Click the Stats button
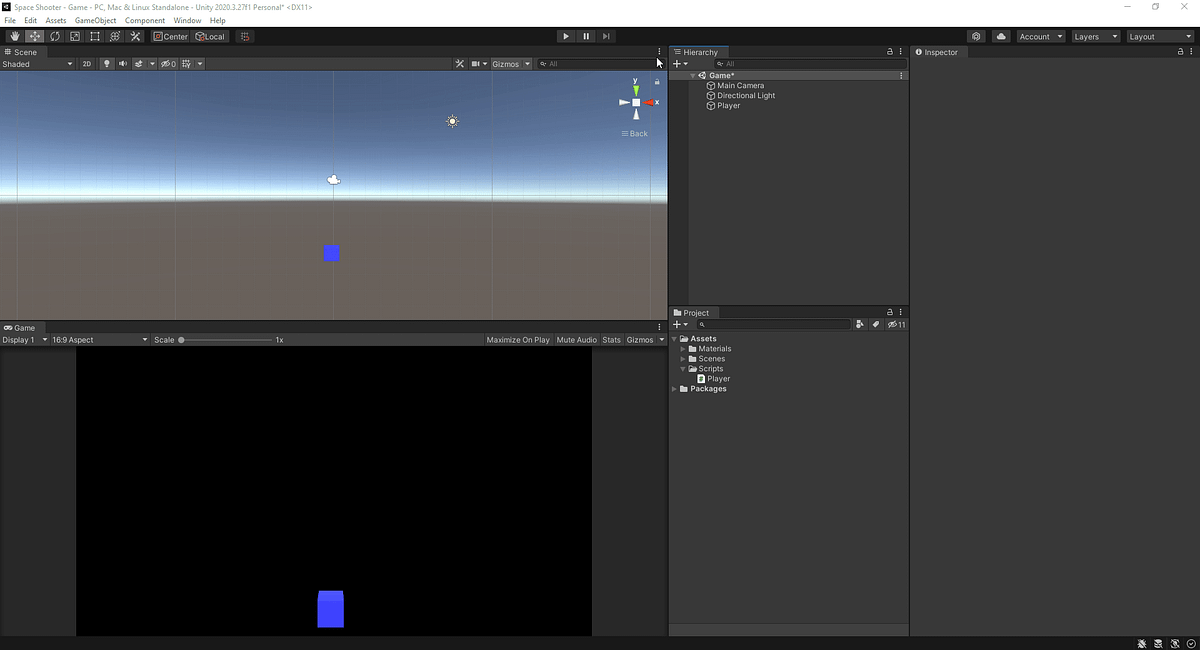This screenshot has width=1200, height=650. click(x=611, y=339)
